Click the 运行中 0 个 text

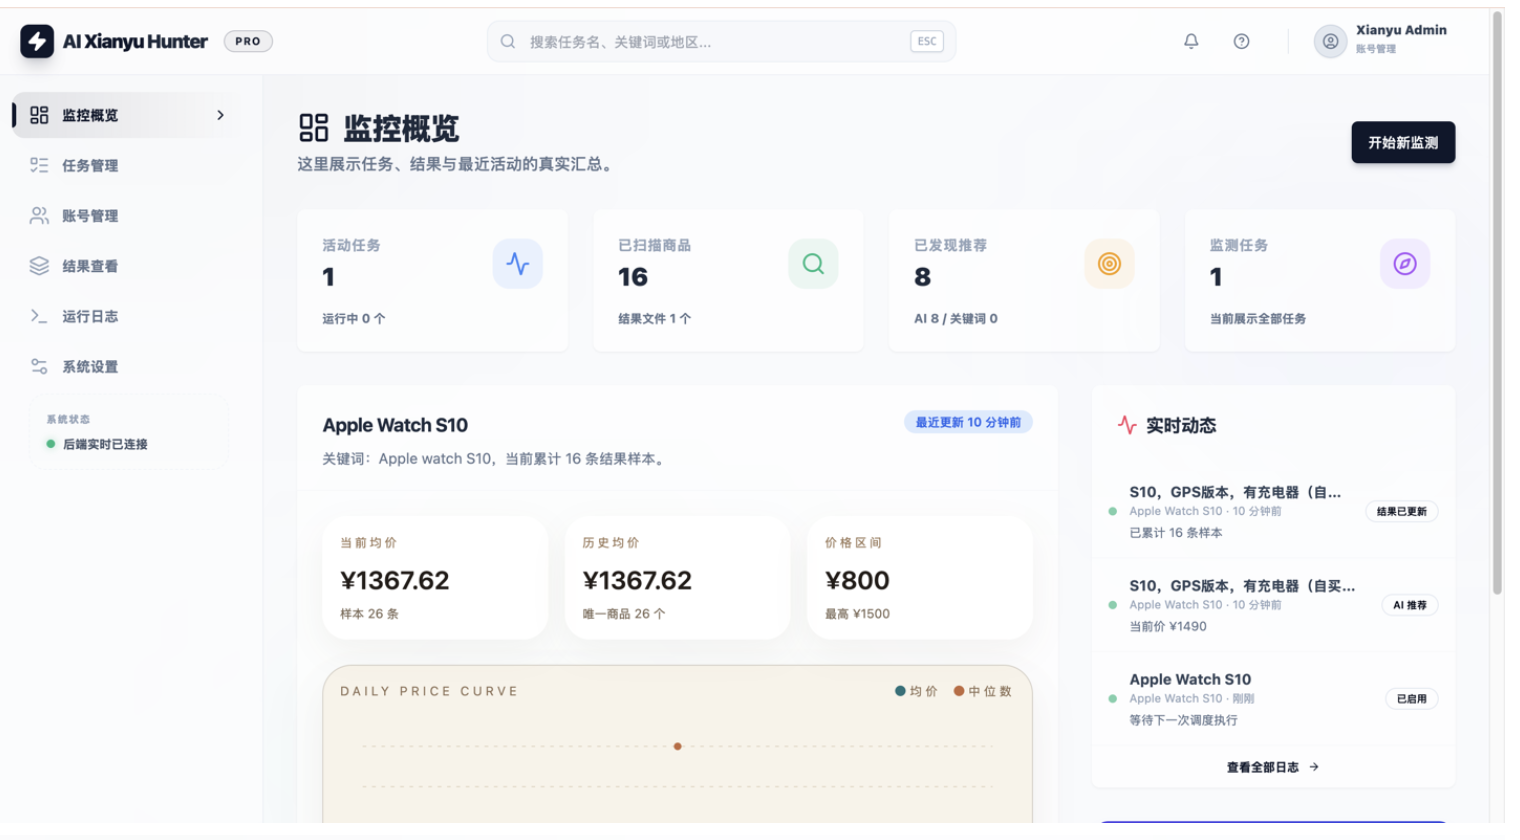354,318
